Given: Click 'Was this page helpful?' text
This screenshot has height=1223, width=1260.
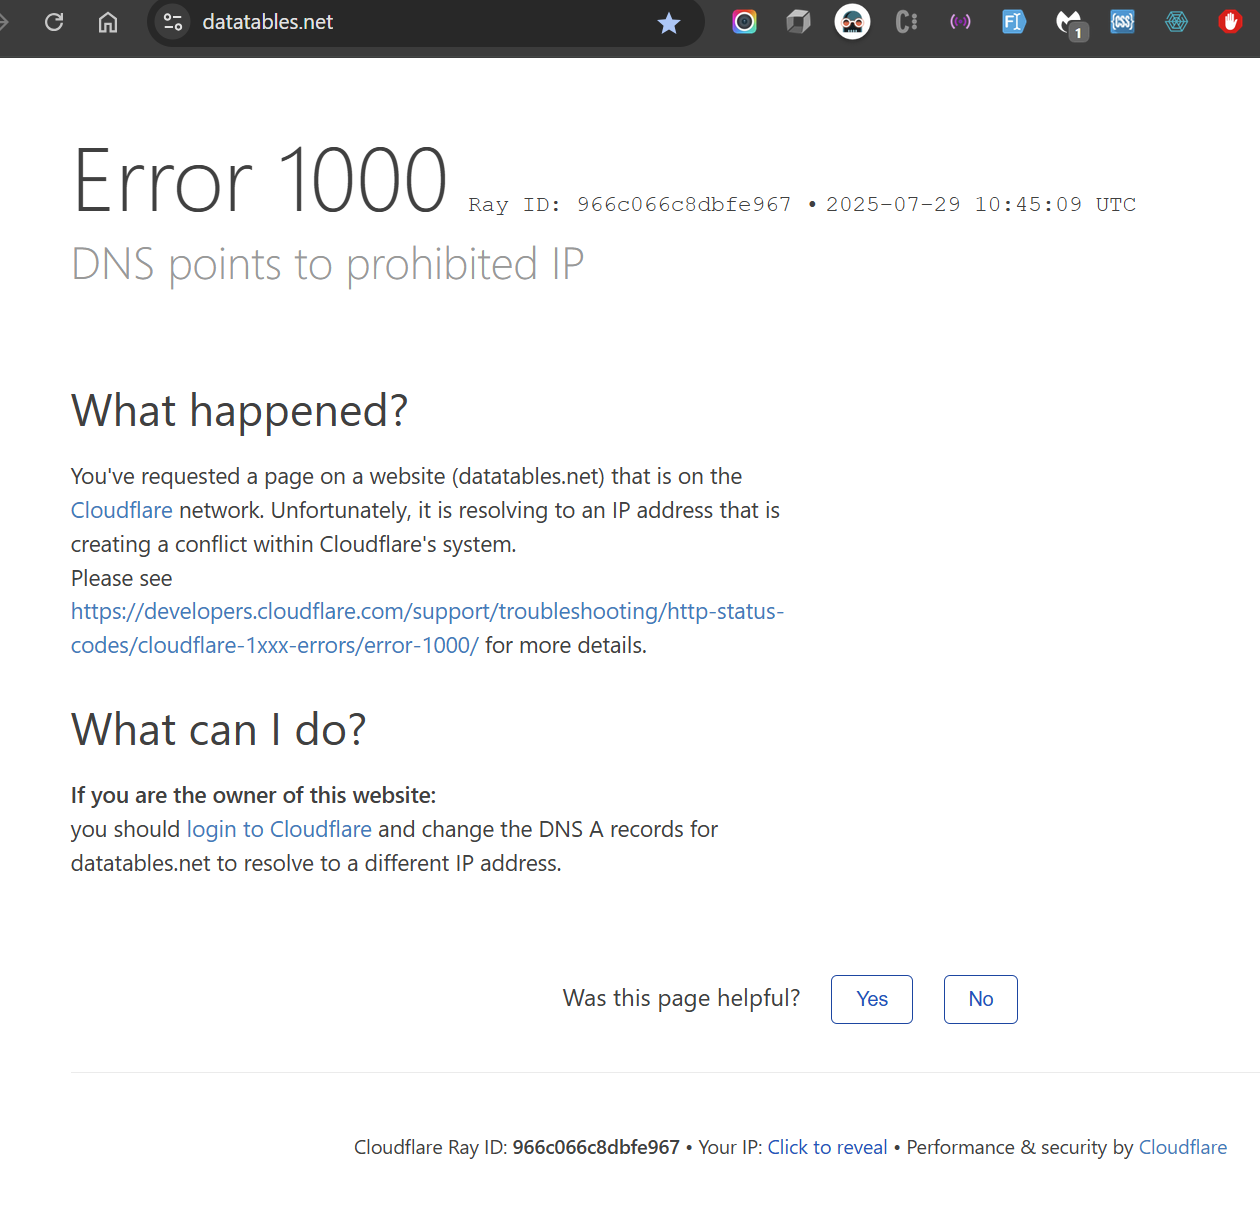Looking at the screenshot, I should pyautogui.click(x=682, y=998).
